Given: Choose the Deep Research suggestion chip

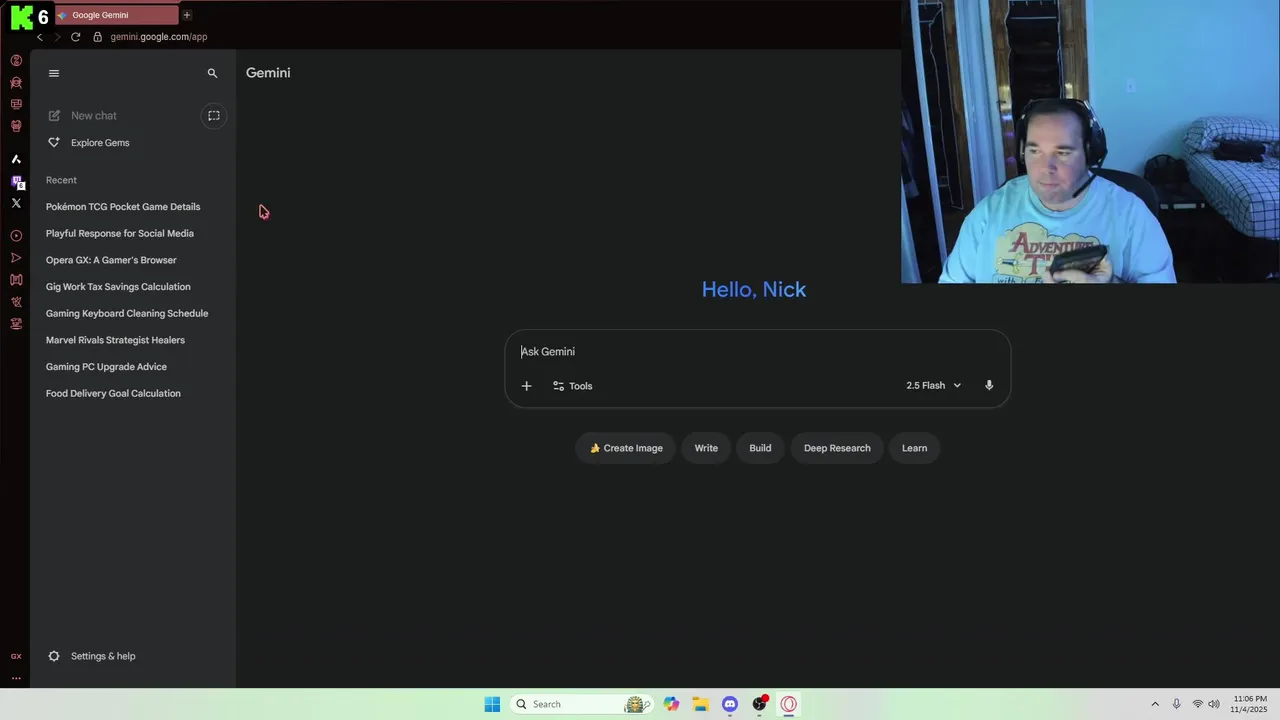Looking at the screenshot, I should pos(837,448).
